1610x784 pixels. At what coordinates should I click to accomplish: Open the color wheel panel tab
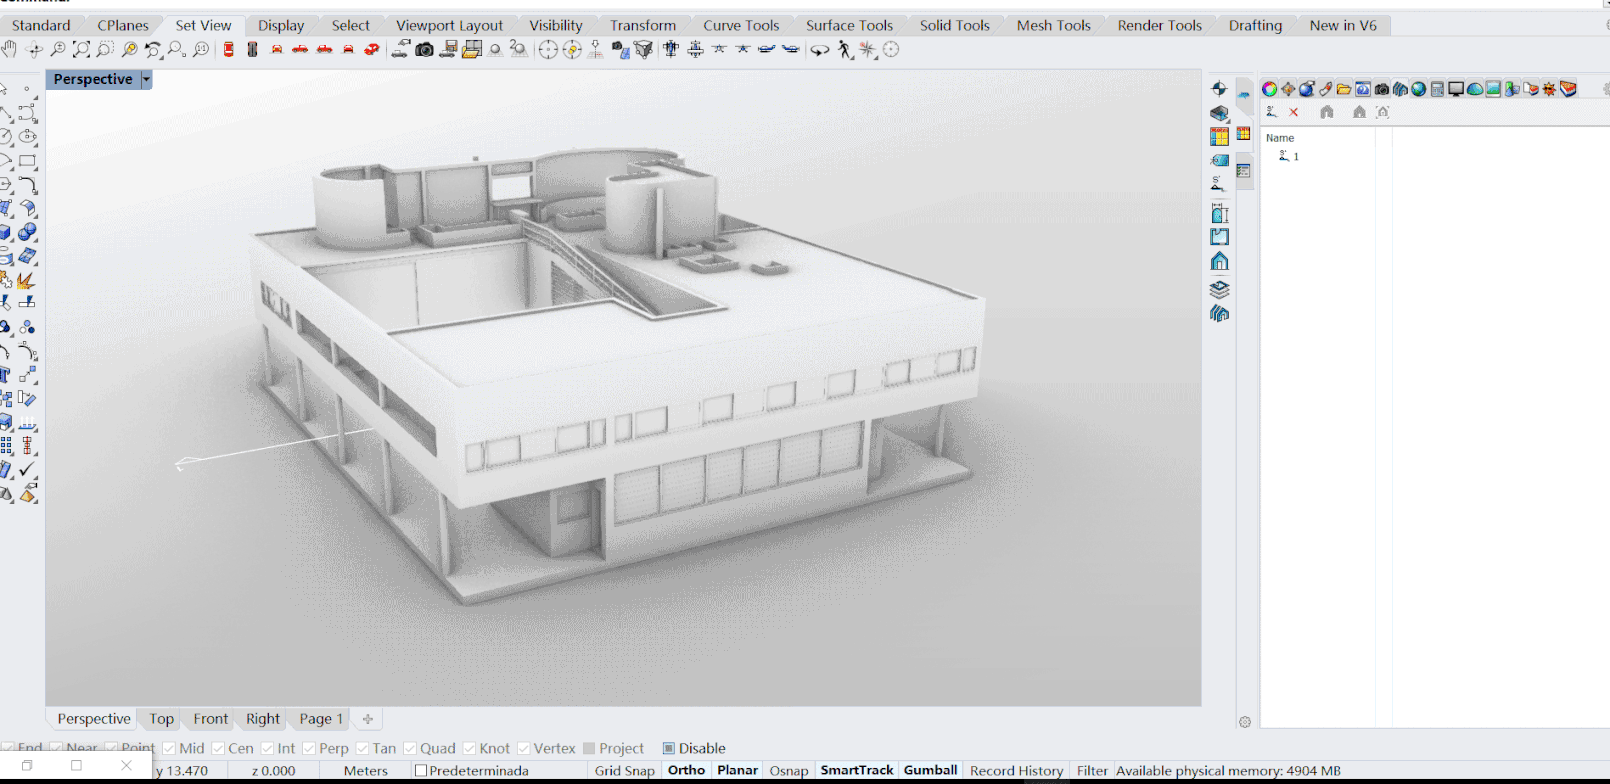(x=1269, y=89)
